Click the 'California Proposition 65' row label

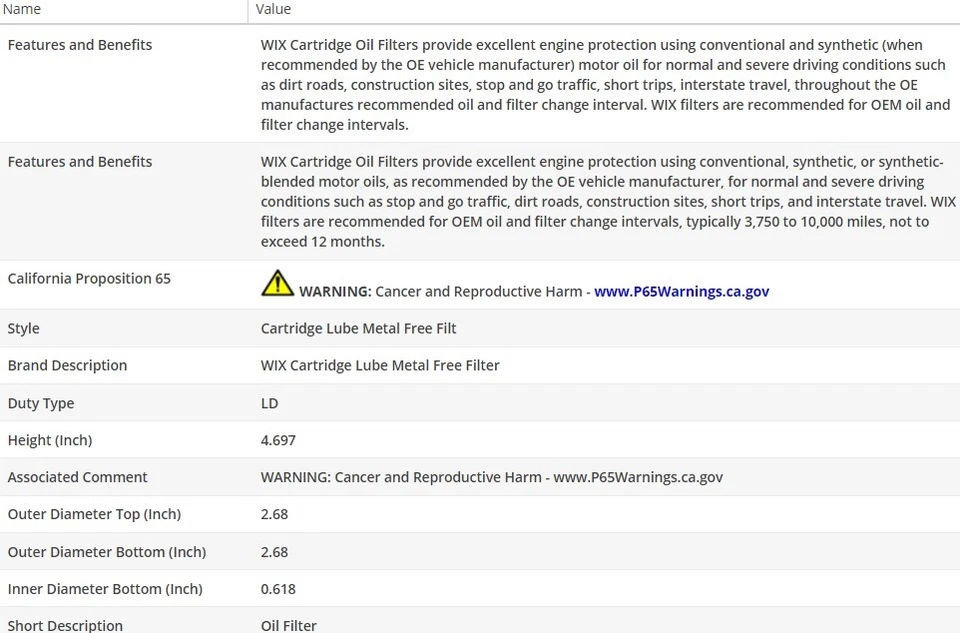[x=89, y=279]
